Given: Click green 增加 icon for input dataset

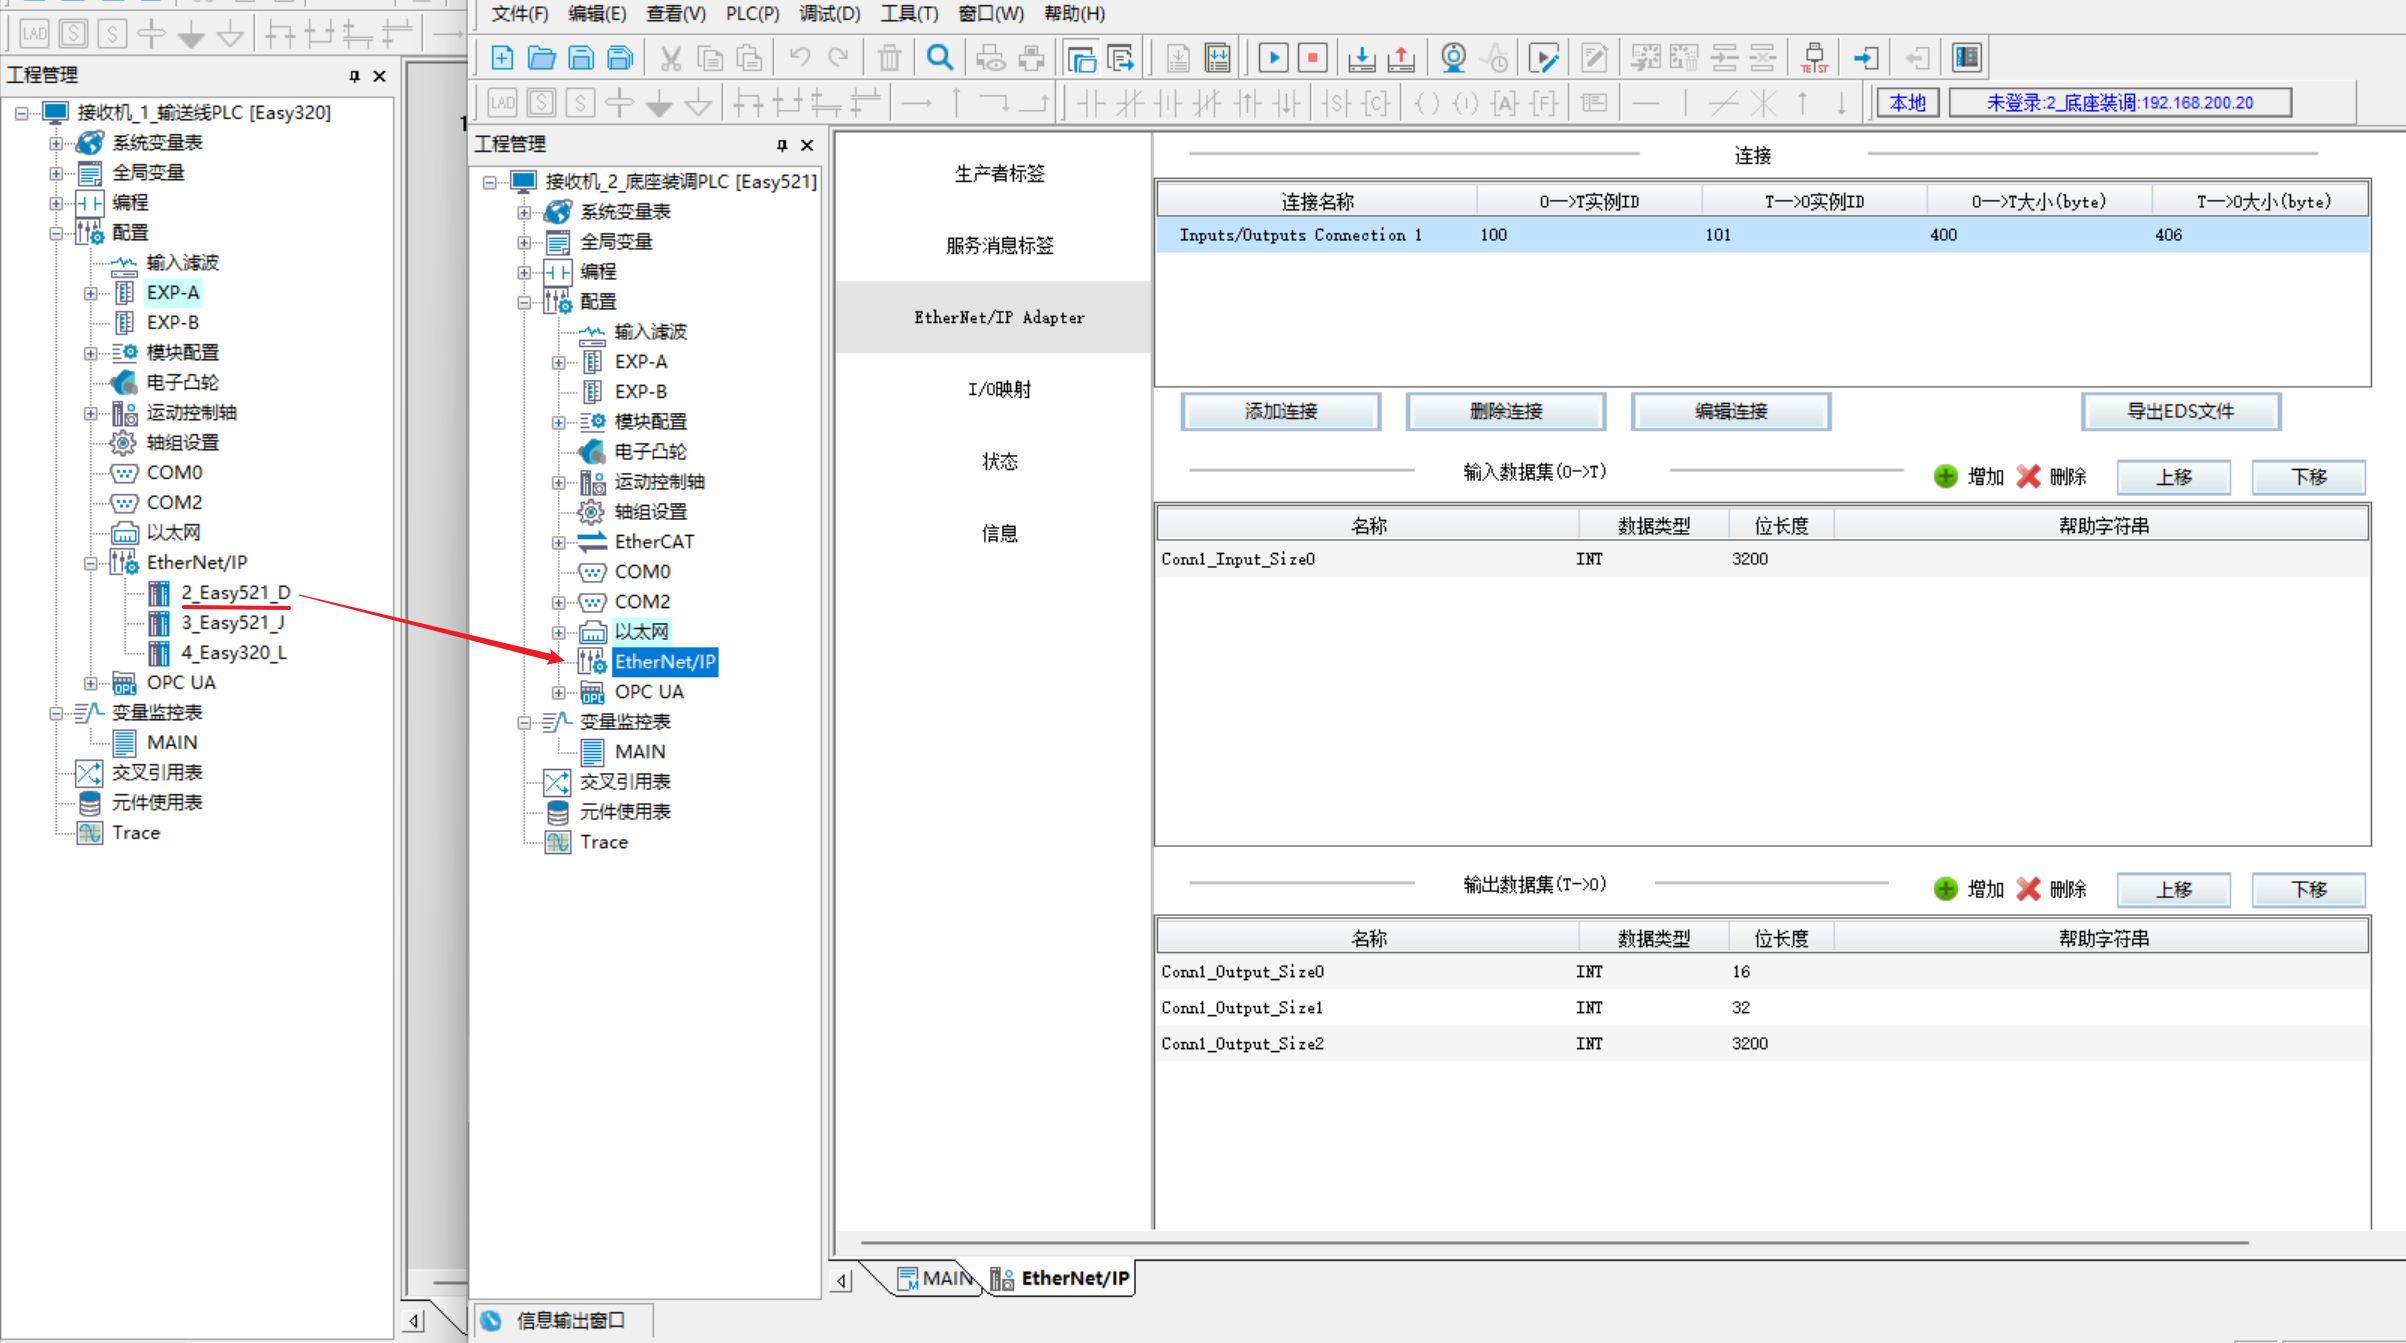Looking at the screenshot, I should click(1945, 476).
